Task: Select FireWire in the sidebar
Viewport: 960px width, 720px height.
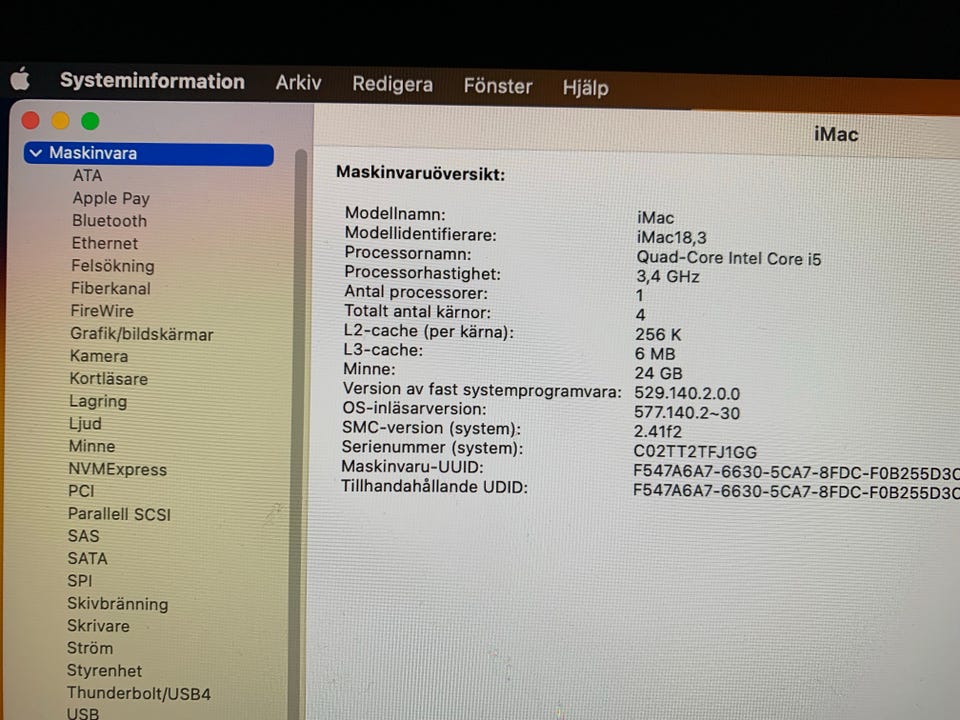Action: click(x=102, y=311)
